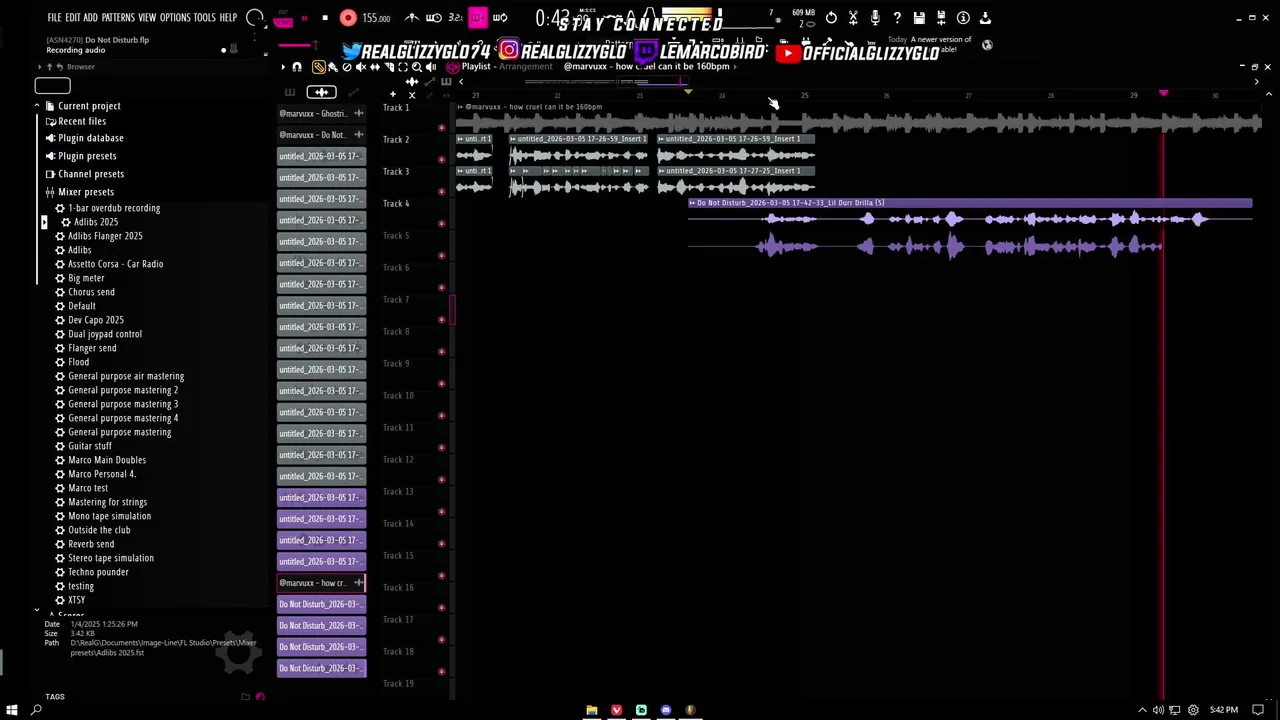Show automation clips in picker panel
This screenshot has height=720, width=1280.
tap(353, 92)
